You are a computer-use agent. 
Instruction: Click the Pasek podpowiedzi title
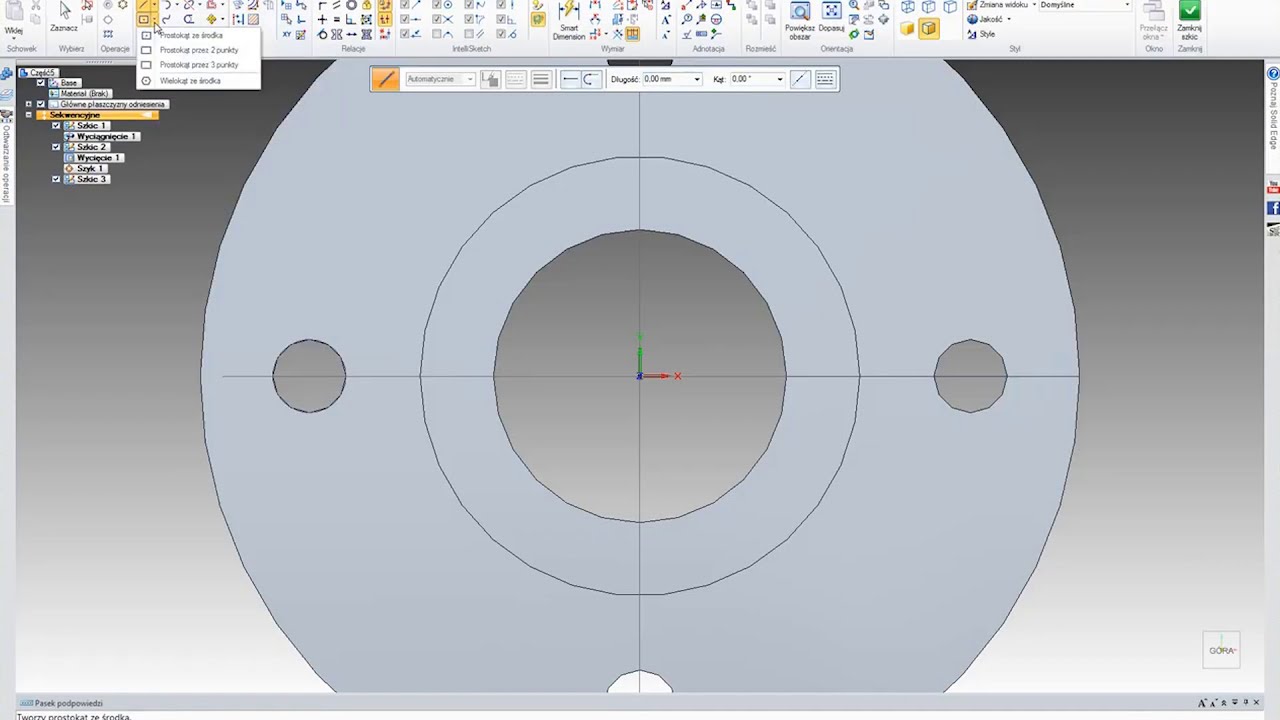pos(68,703)
